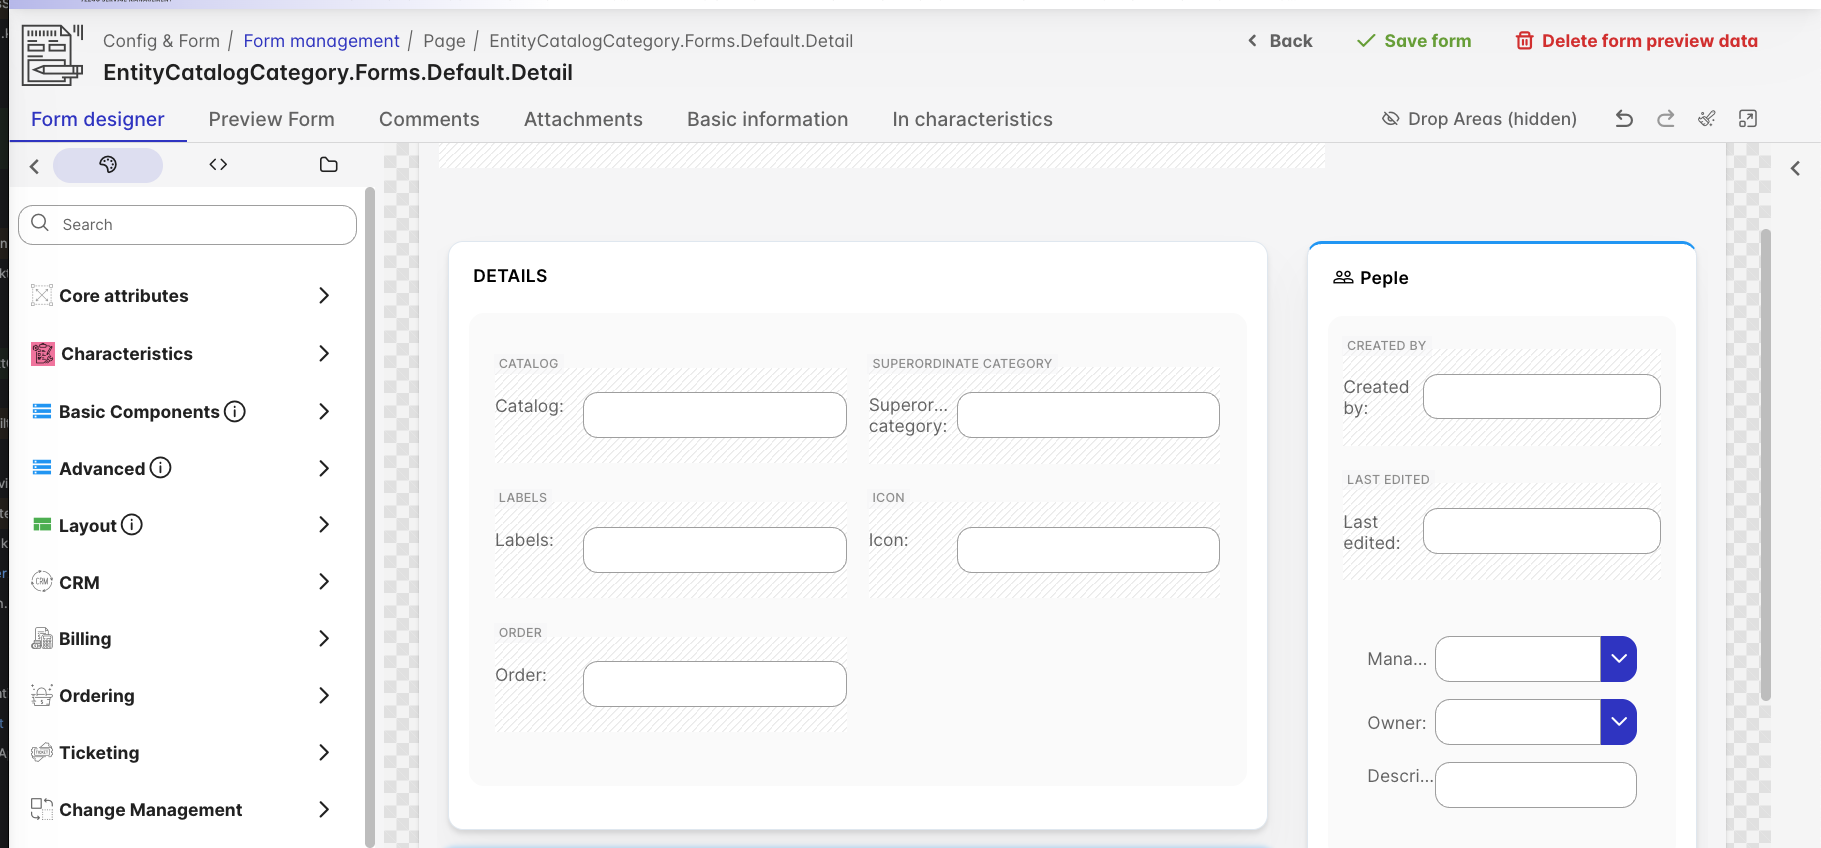Expand the Ticketing components group

(x=323, y=753)
